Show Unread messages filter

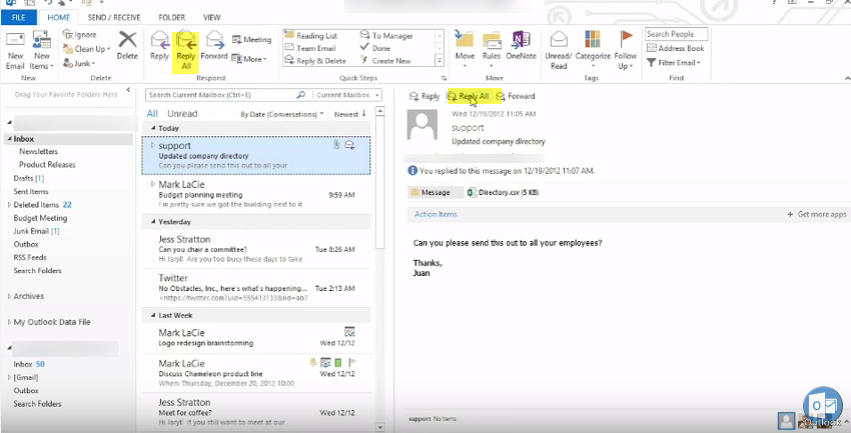click(182, 114)
